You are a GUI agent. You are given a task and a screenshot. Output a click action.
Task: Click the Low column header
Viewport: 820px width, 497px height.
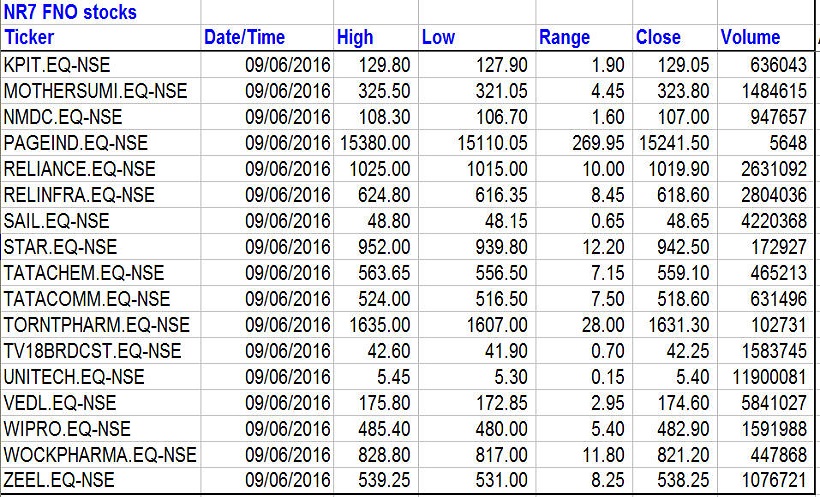coord(438,38)
